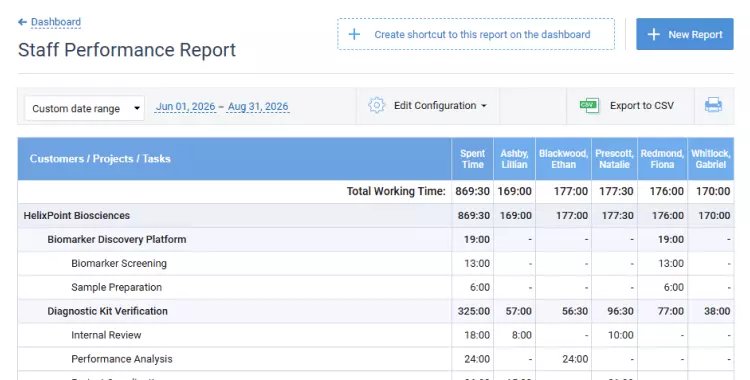Click the gear icon beside Edit Configuration
The image size is (750, 380).
click(x=376, y=105)
